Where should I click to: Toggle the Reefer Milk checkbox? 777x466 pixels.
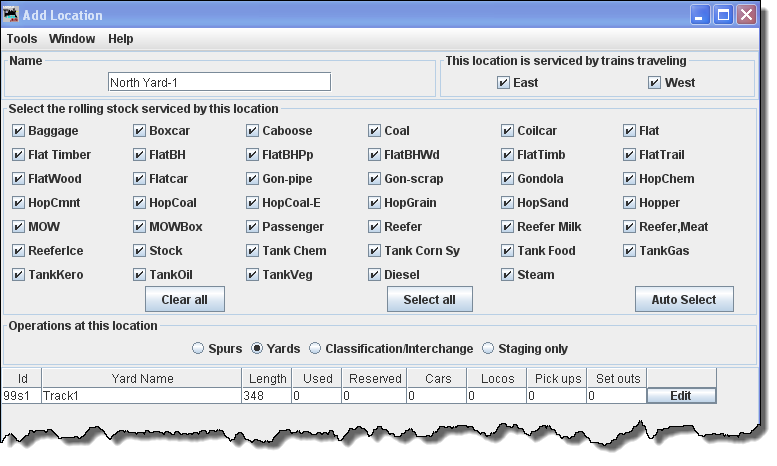pos(508,227)
